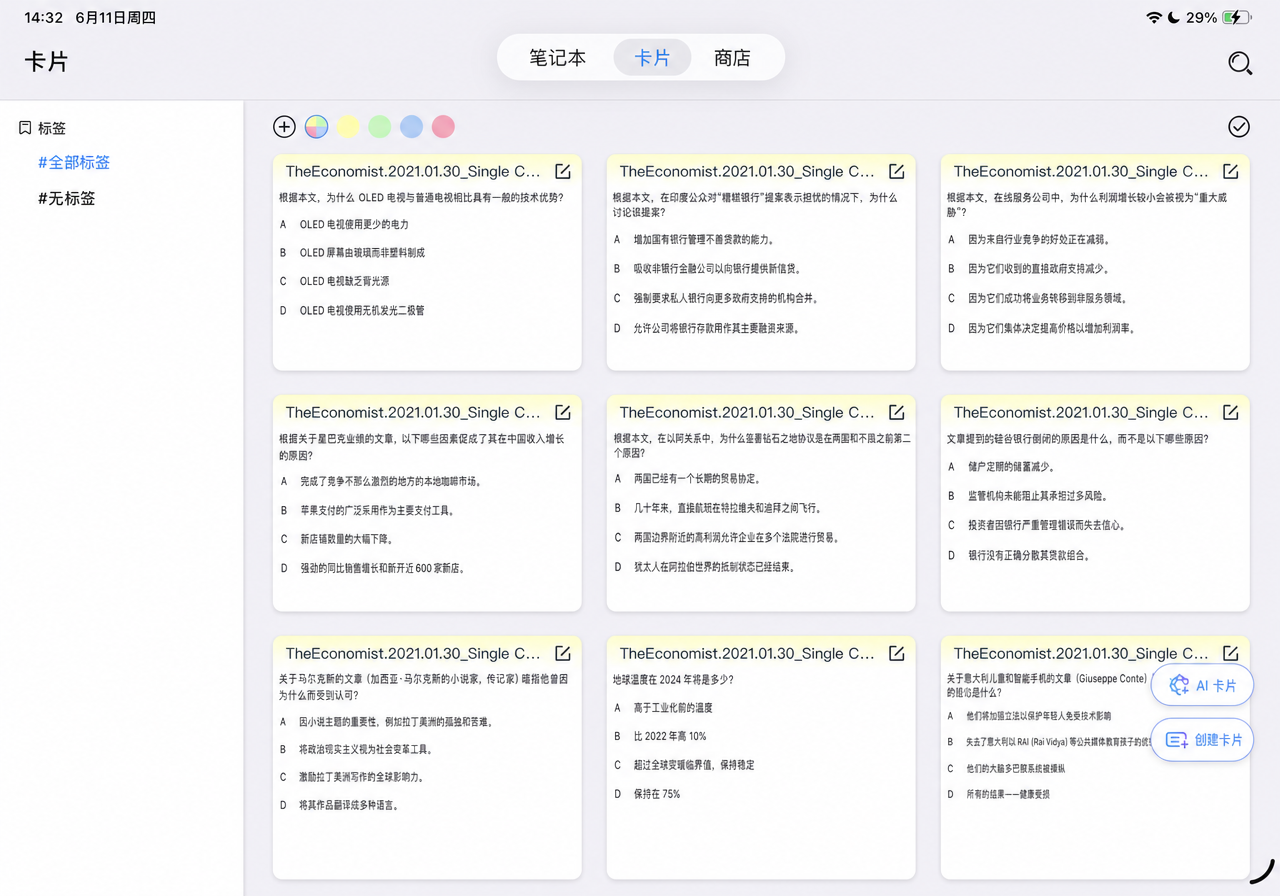Open the 商店 tab
Viewport: 1280px width, 896px height.
click(x=732, y=58)
